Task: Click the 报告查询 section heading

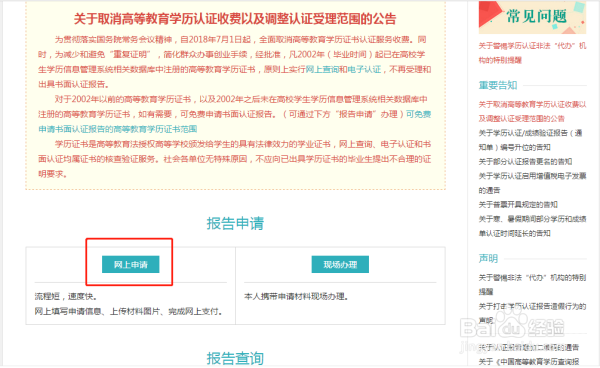Action: click(235, 358)
